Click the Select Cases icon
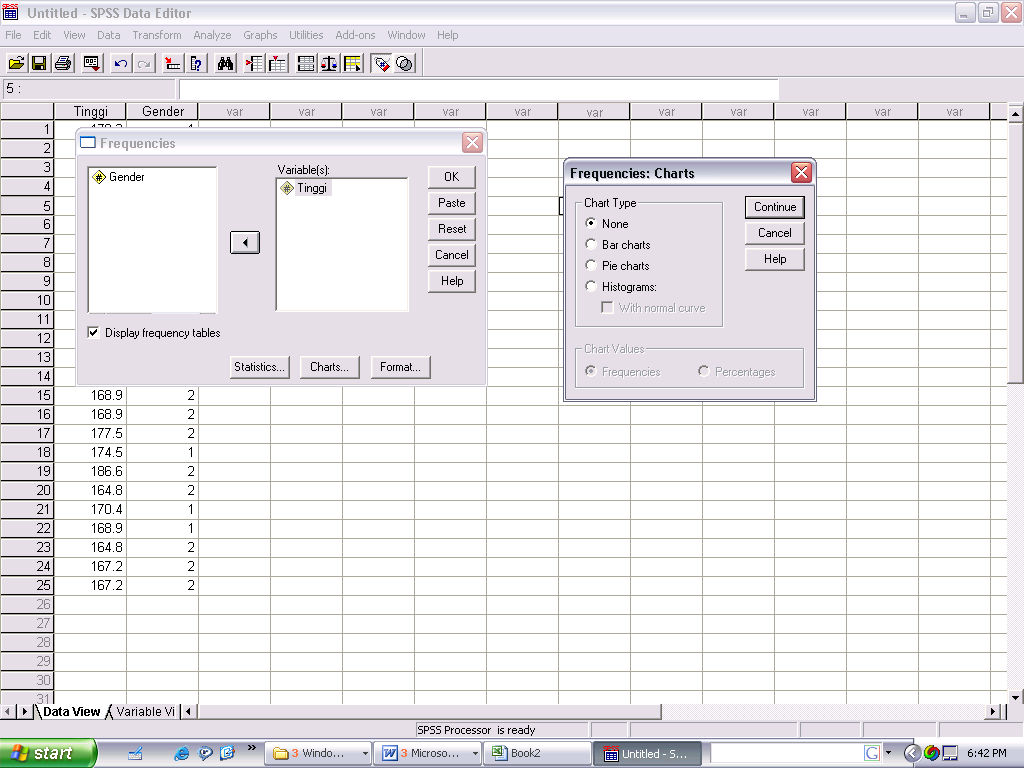 pos(353,63)
